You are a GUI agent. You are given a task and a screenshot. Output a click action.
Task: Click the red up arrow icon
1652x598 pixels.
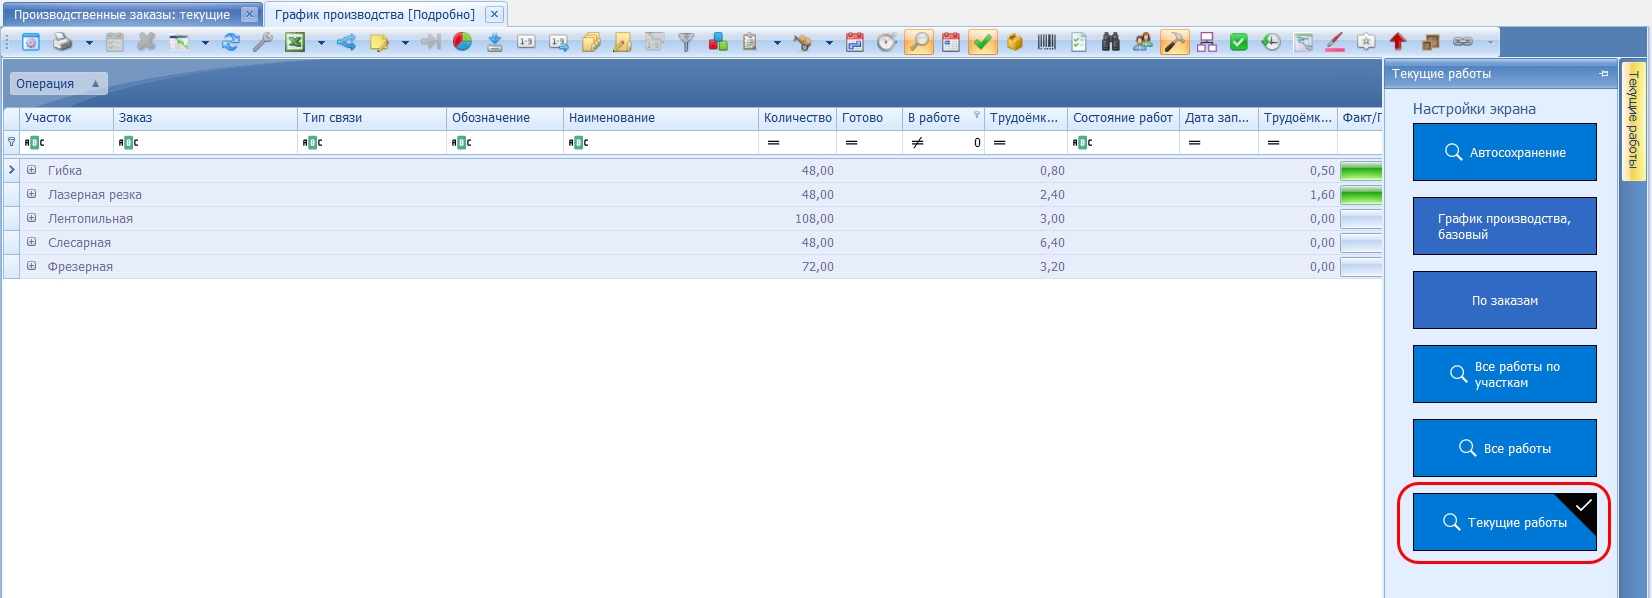pos(1398,42)
